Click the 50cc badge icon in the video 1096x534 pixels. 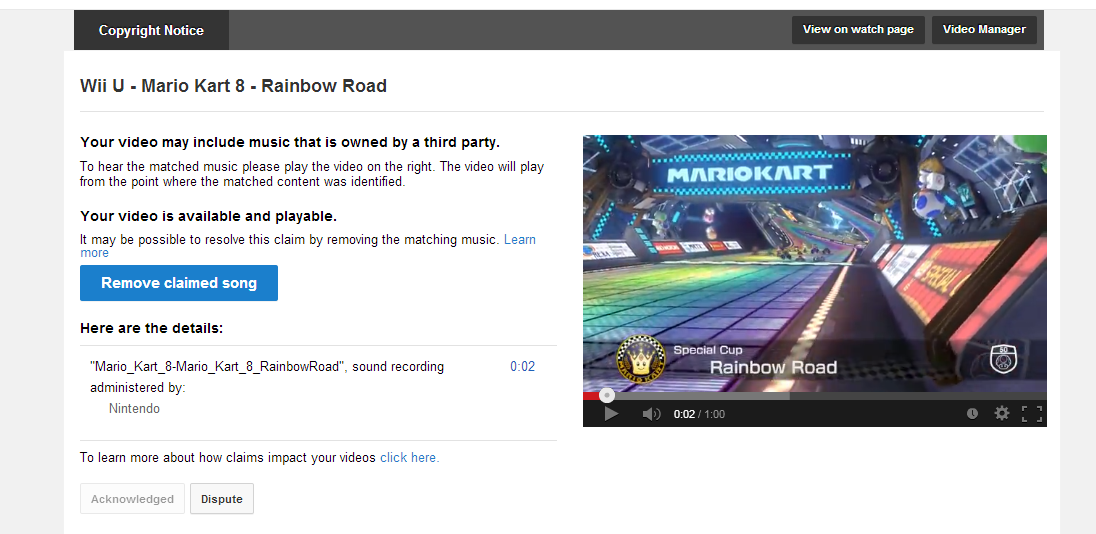(1003, 358)
